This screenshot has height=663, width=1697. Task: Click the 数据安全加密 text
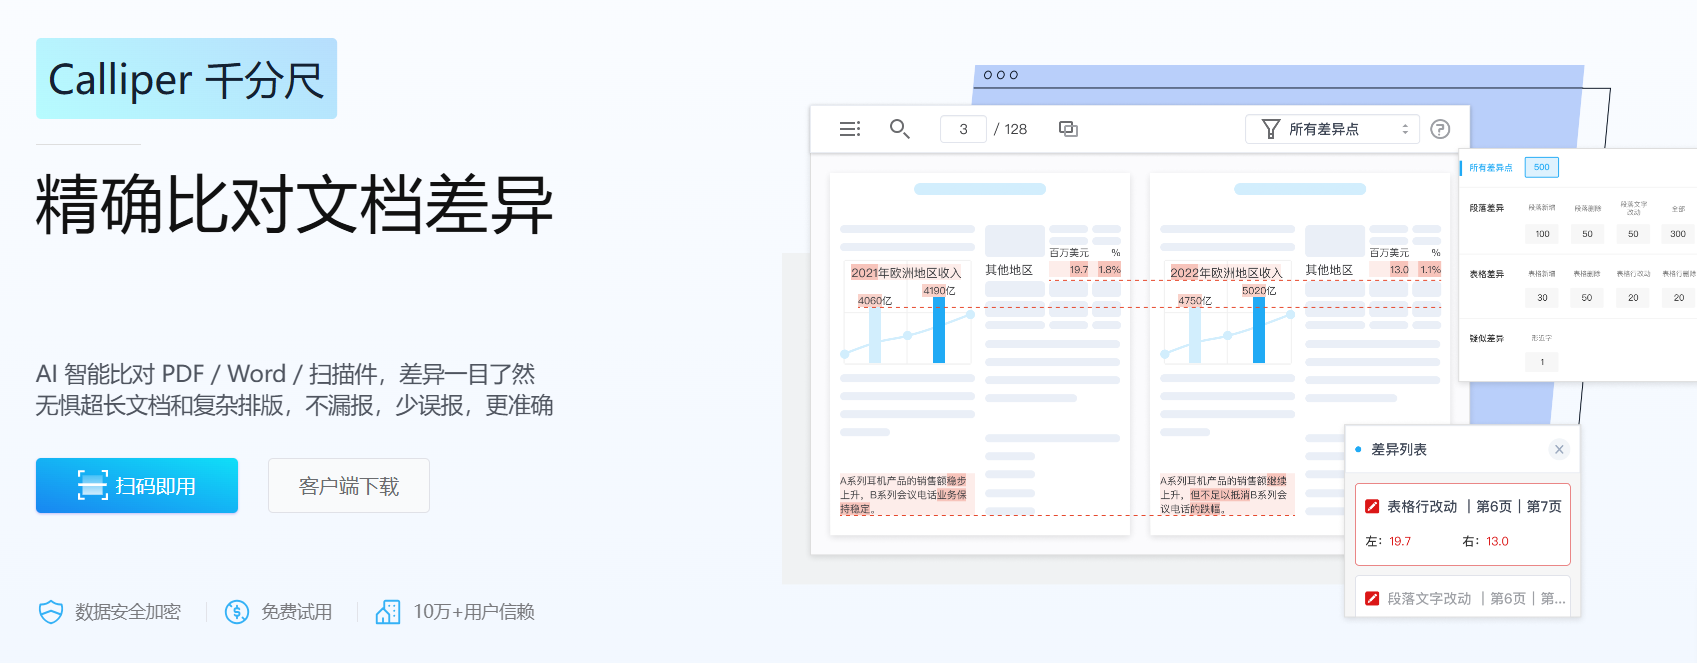[128, 612]
